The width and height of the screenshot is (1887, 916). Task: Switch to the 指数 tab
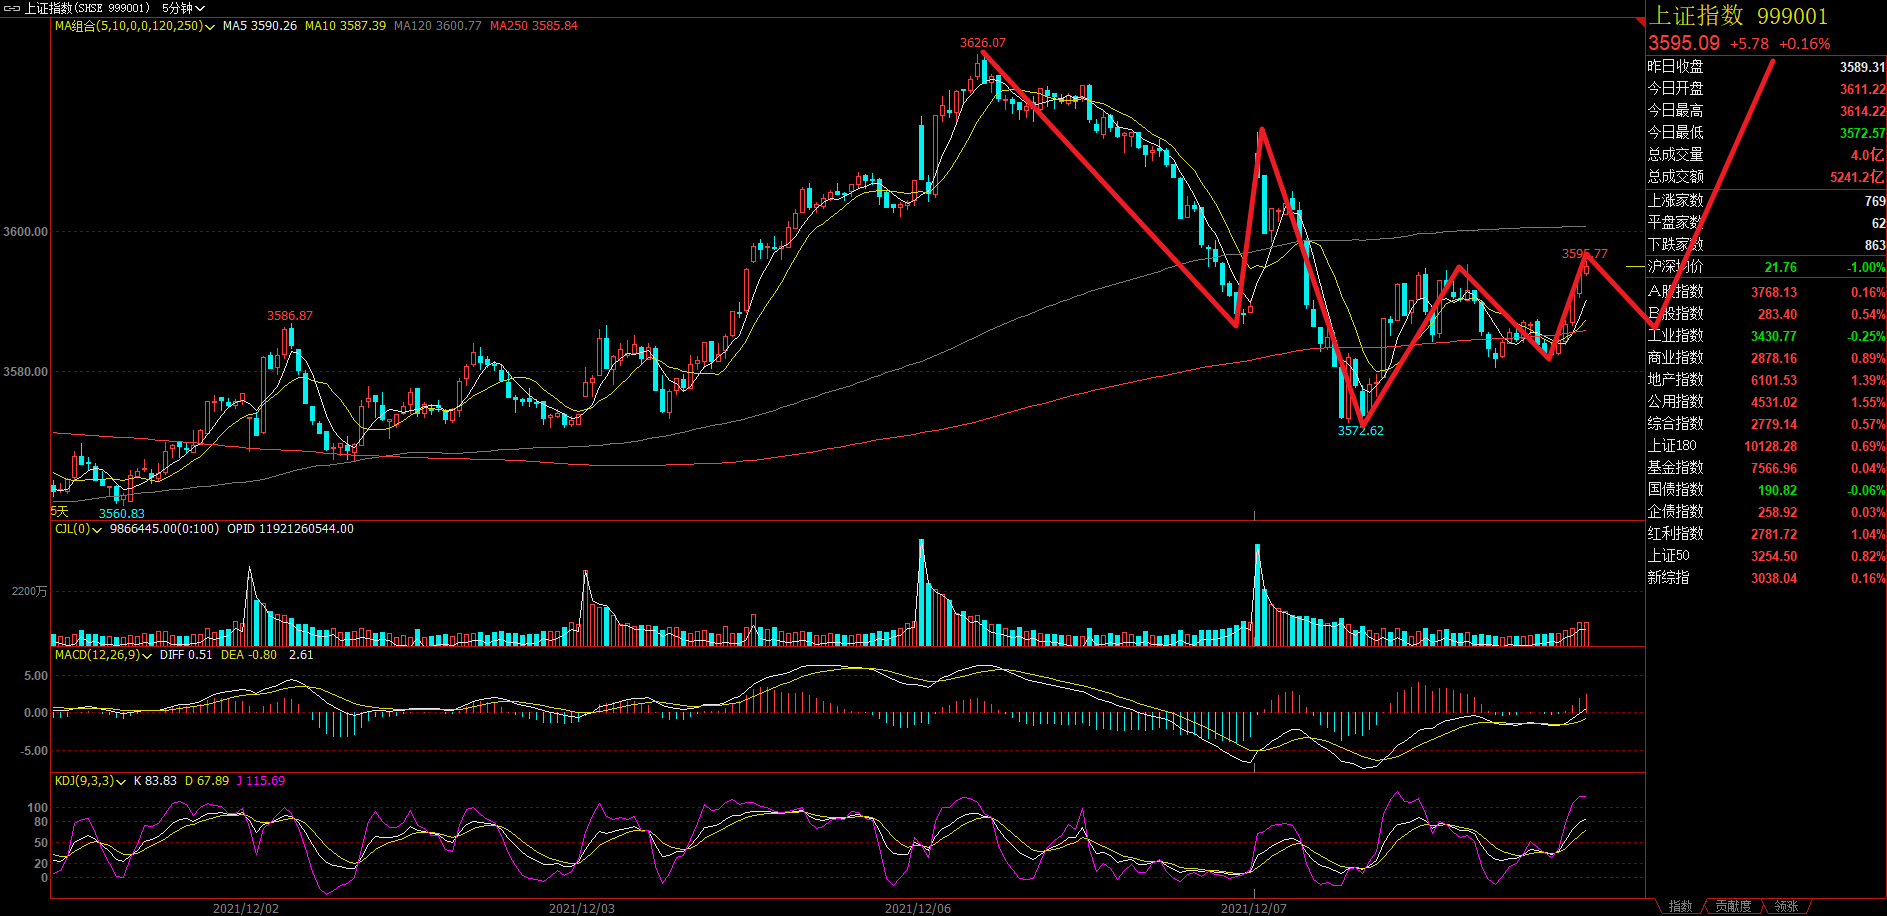[x=1680, y=906]
